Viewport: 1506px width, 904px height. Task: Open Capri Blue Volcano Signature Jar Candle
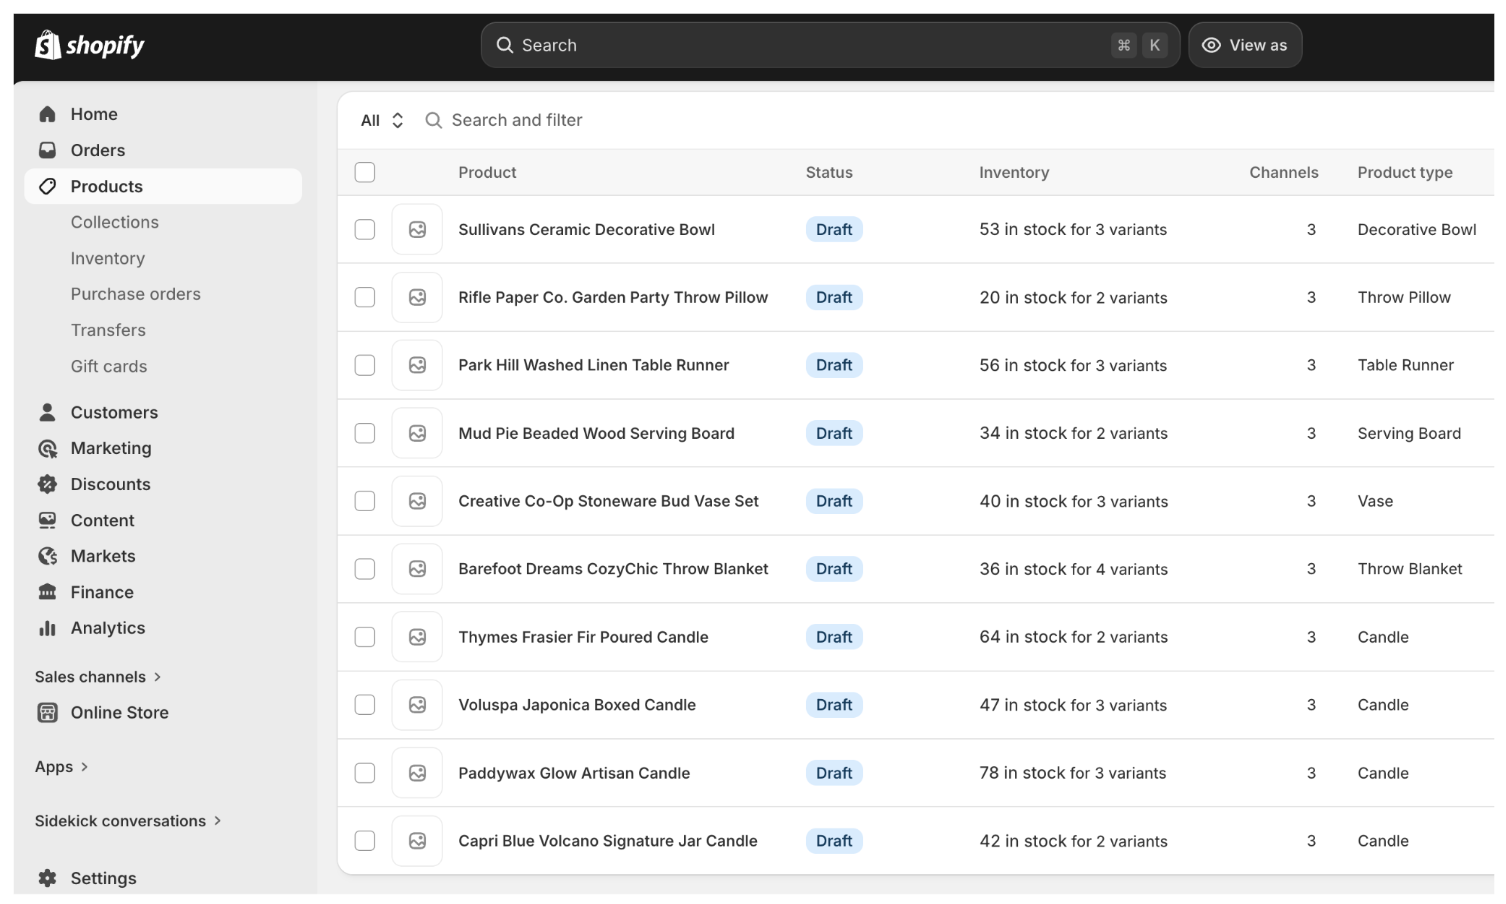pyautogui.click(x=608, y=841)
